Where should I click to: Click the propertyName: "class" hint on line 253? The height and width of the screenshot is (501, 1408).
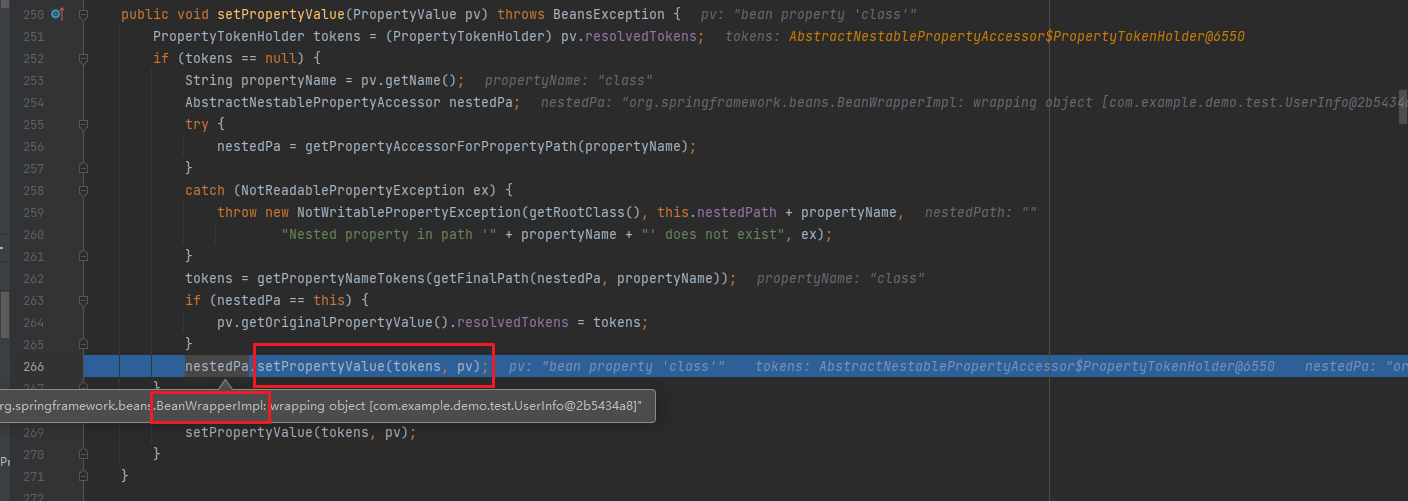pos(569,81)
